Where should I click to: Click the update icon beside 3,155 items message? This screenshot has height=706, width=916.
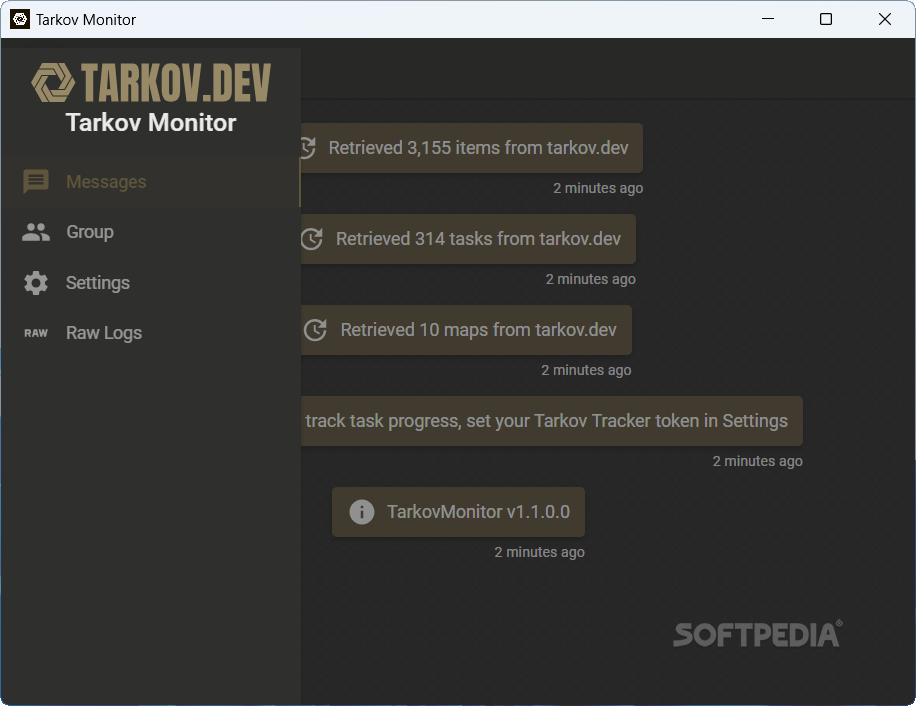pos(308,148)
